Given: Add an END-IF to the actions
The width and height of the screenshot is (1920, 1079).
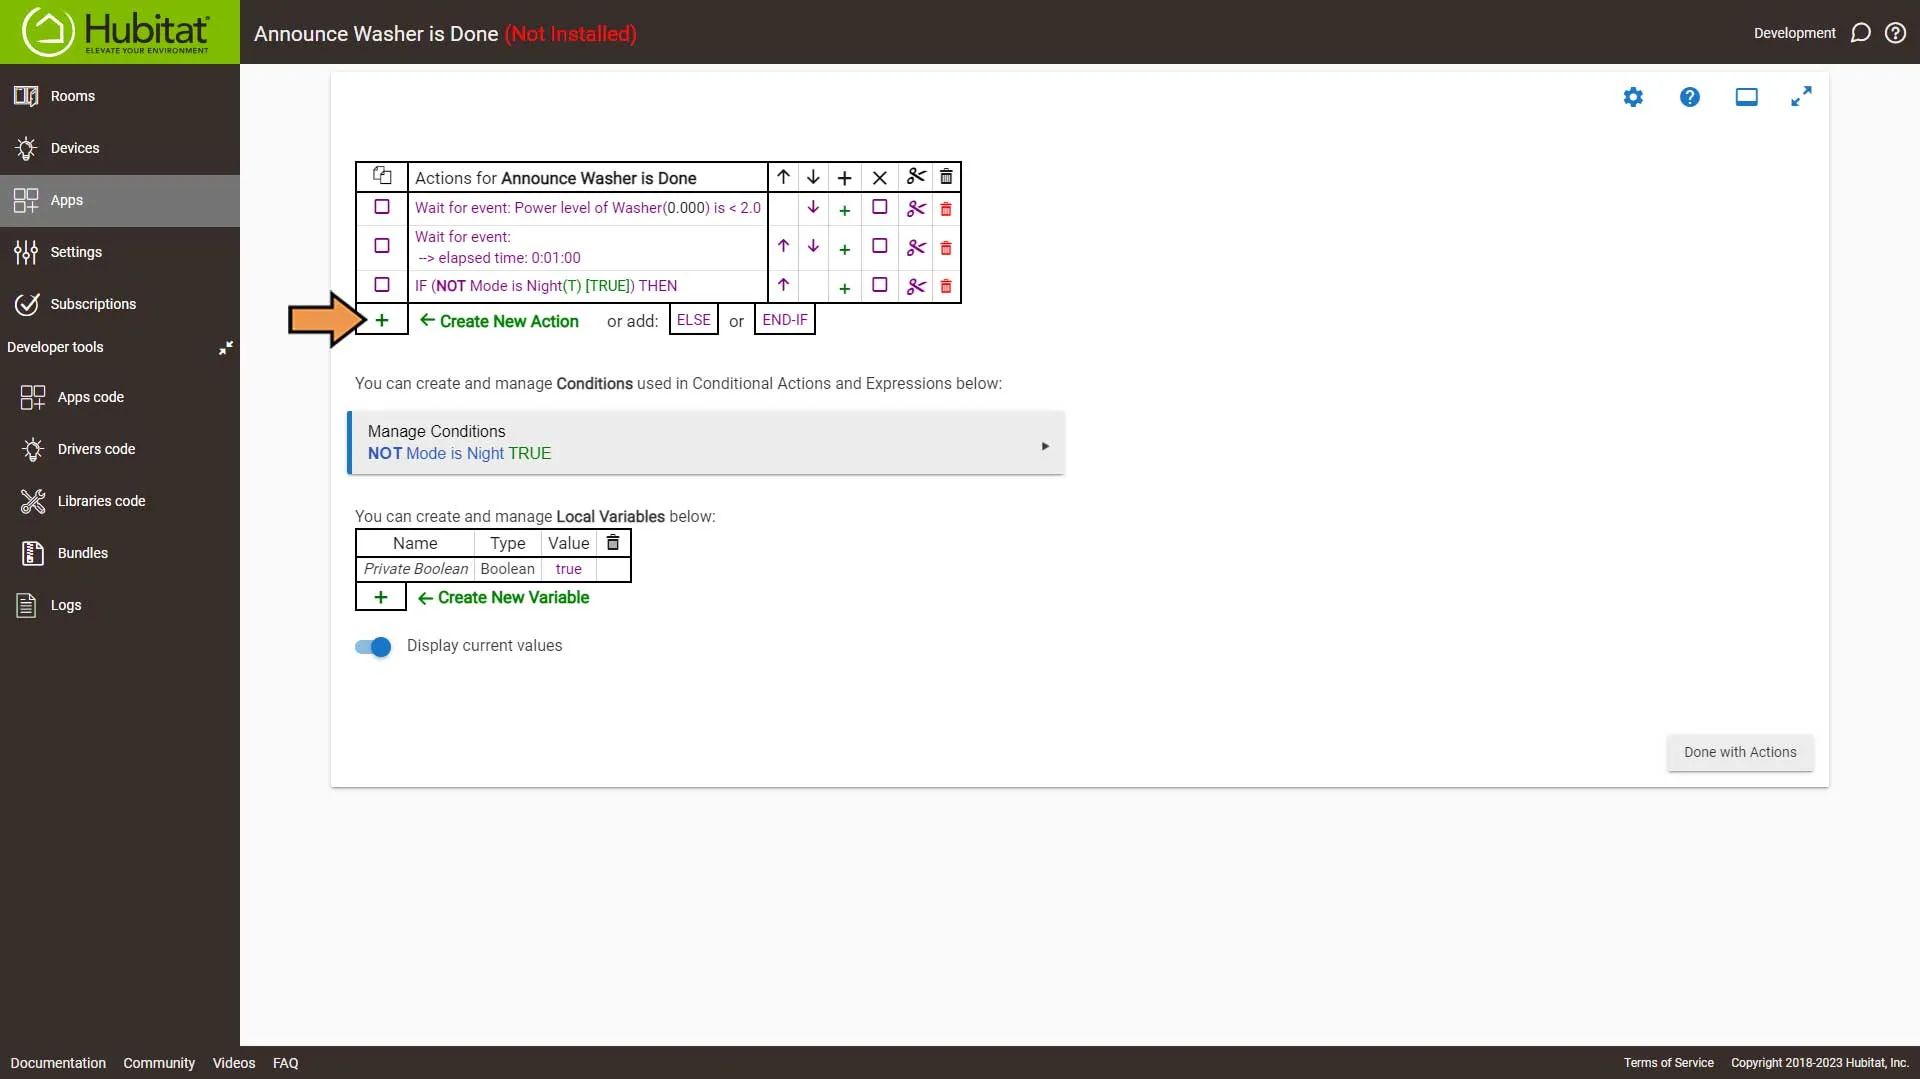Looking at the screenshot, I should click(785, 320).
